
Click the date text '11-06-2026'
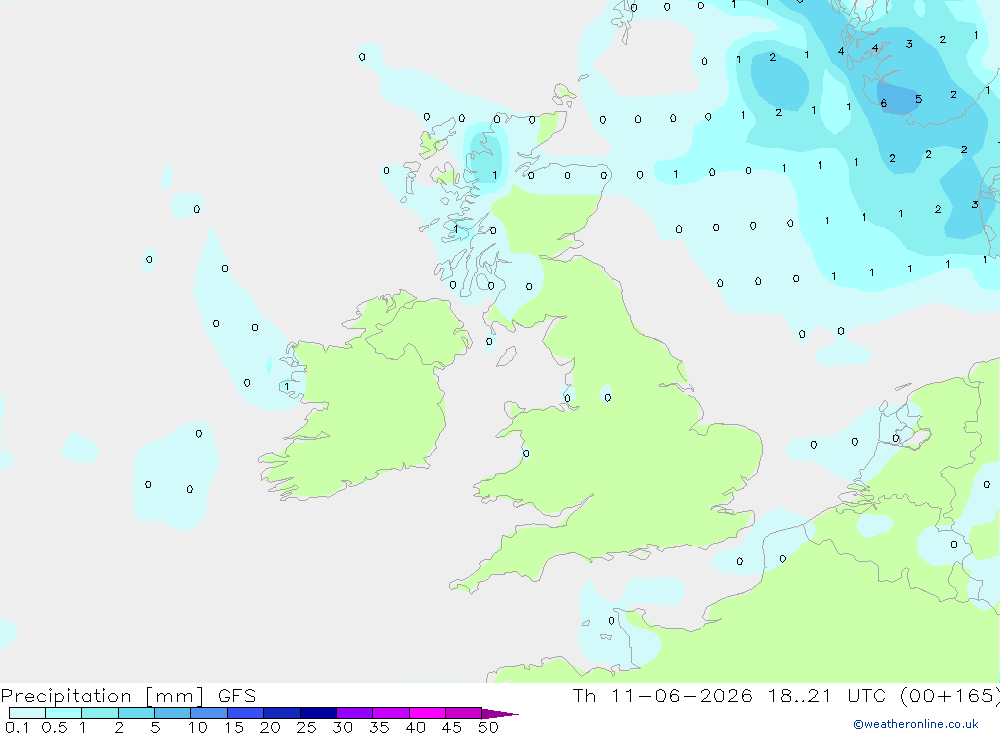pos(681,696)
